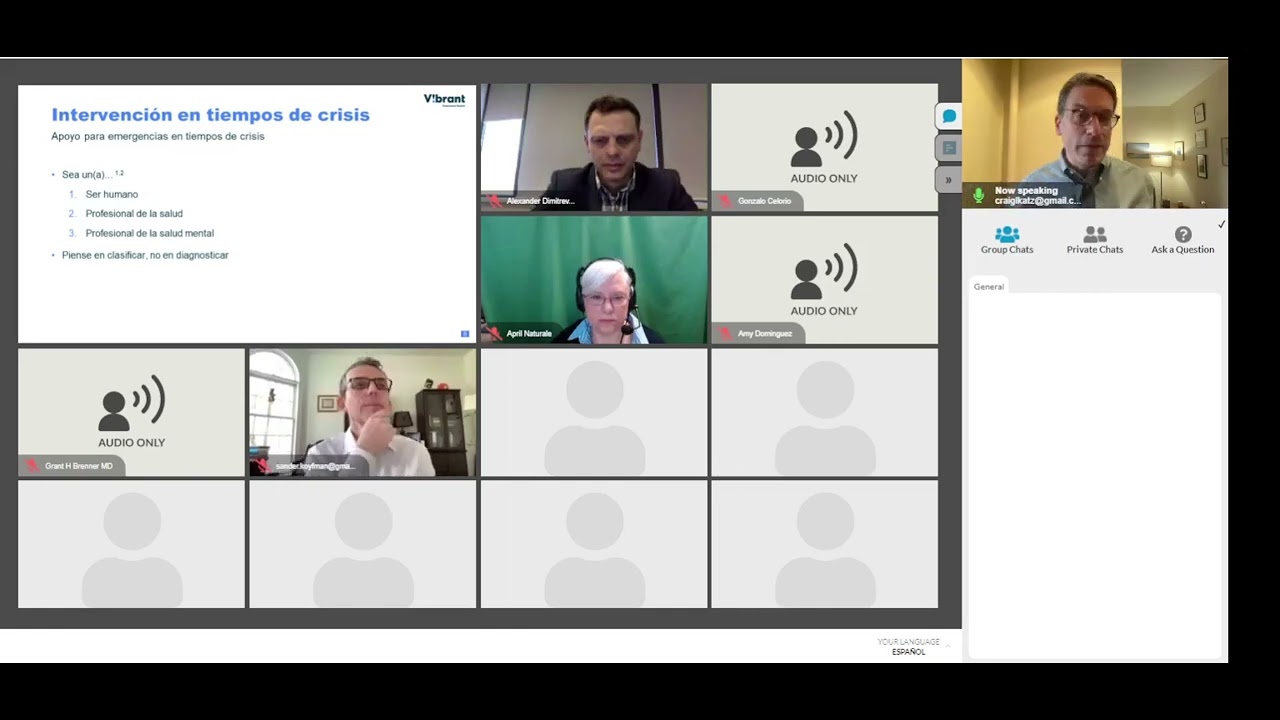Viewport: 1280px width, 720px height.
Task: Click slide line 'Profesional de la salud mental'
Action: [150, 233]
